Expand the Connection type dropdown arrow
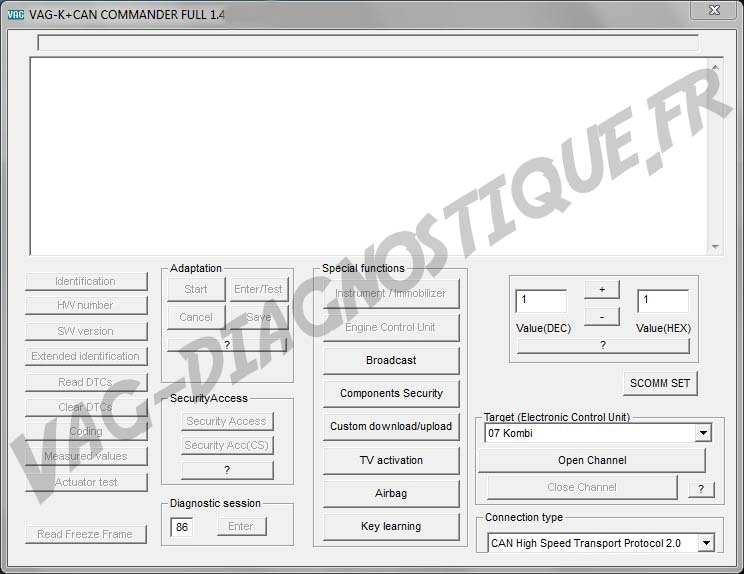 (707, 543)
